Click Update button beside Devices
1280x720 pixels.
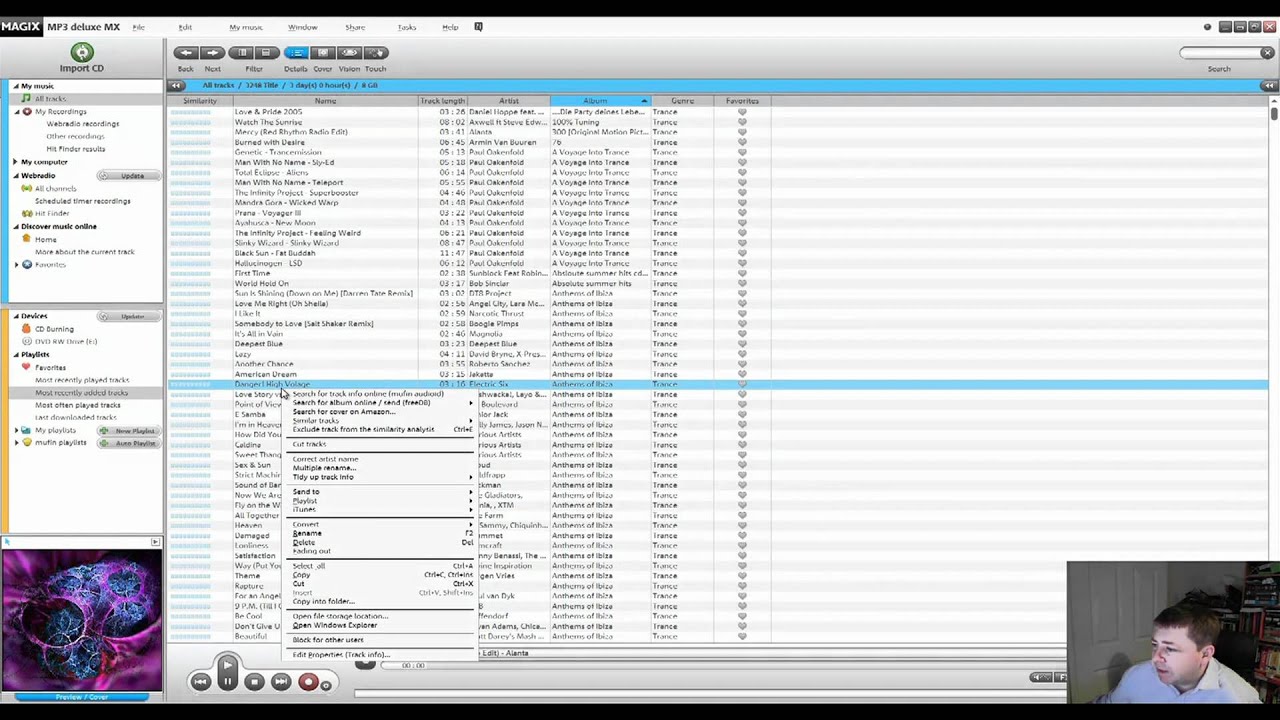pos(127,316)
